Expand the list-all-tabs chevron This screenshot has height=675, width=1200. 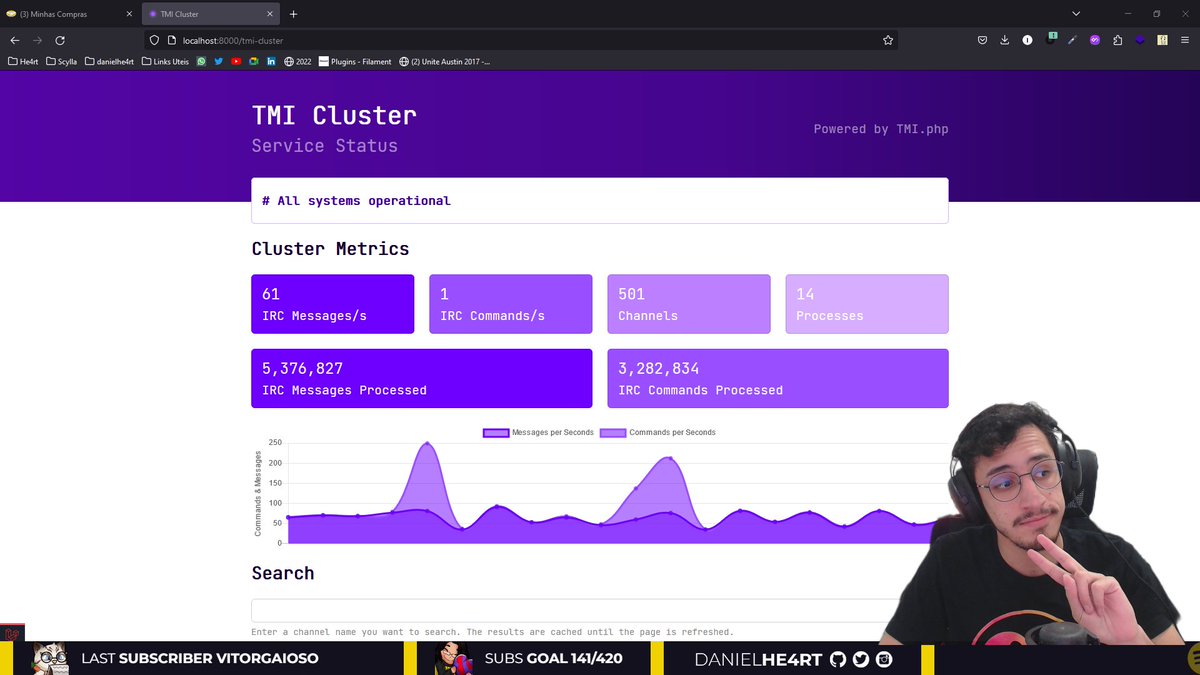pos(1076,14)
